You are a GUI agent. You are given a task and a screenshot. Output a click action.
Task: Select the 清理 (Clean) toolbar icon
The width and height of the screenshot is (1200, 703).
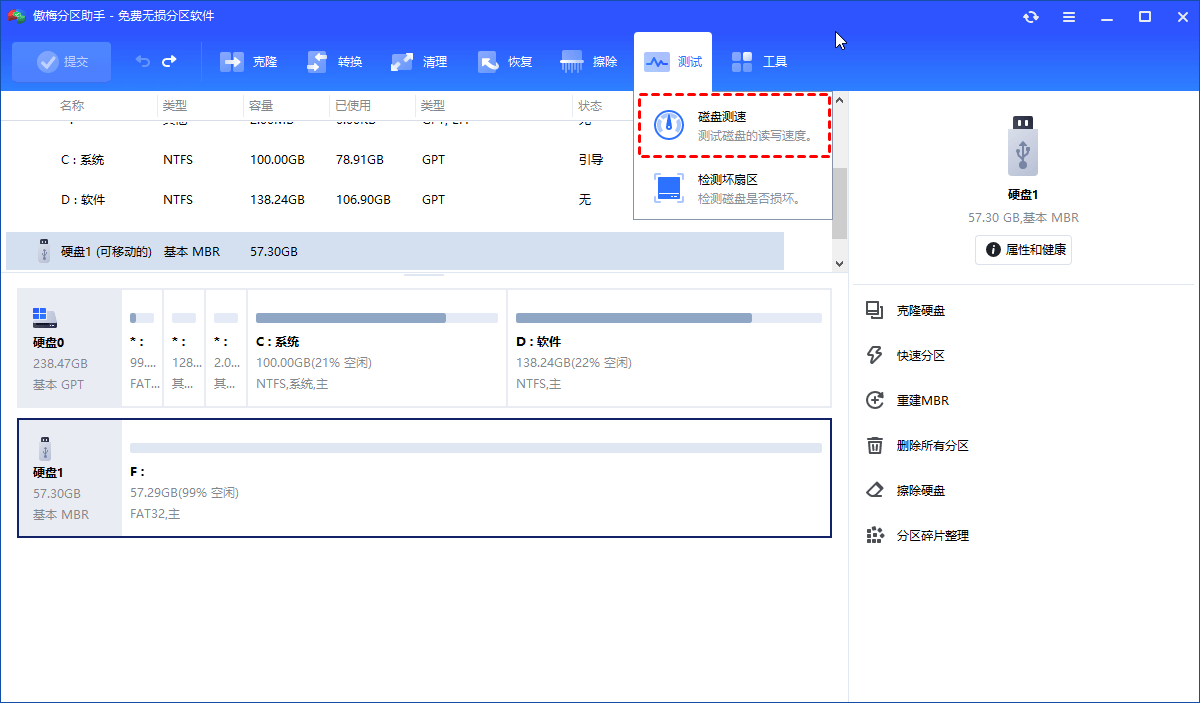pos(419,61)
